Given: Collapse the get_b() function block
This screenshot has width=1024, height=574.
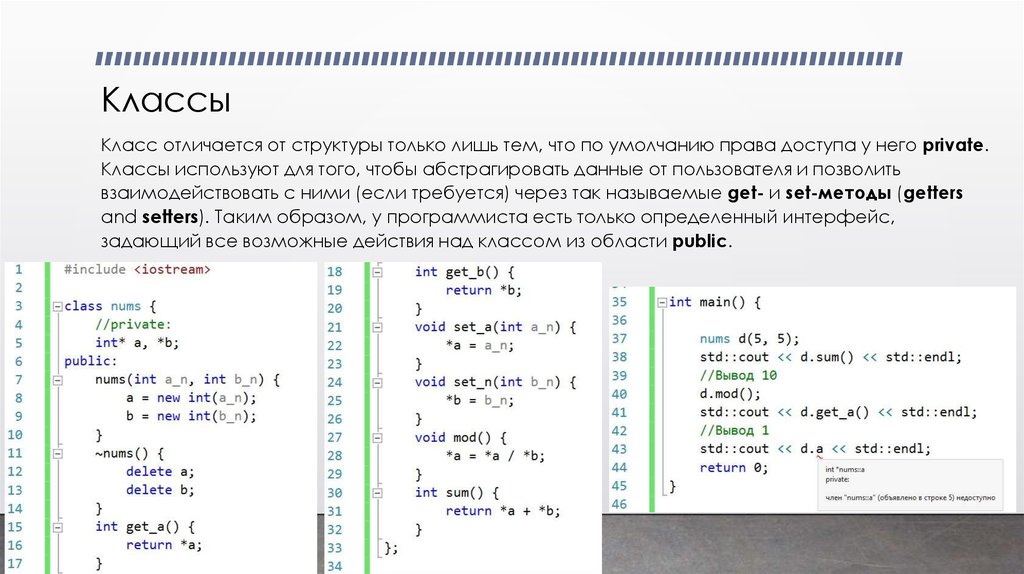Looking at the screenshot, I should pyautogui.click(x=377, y=272).
